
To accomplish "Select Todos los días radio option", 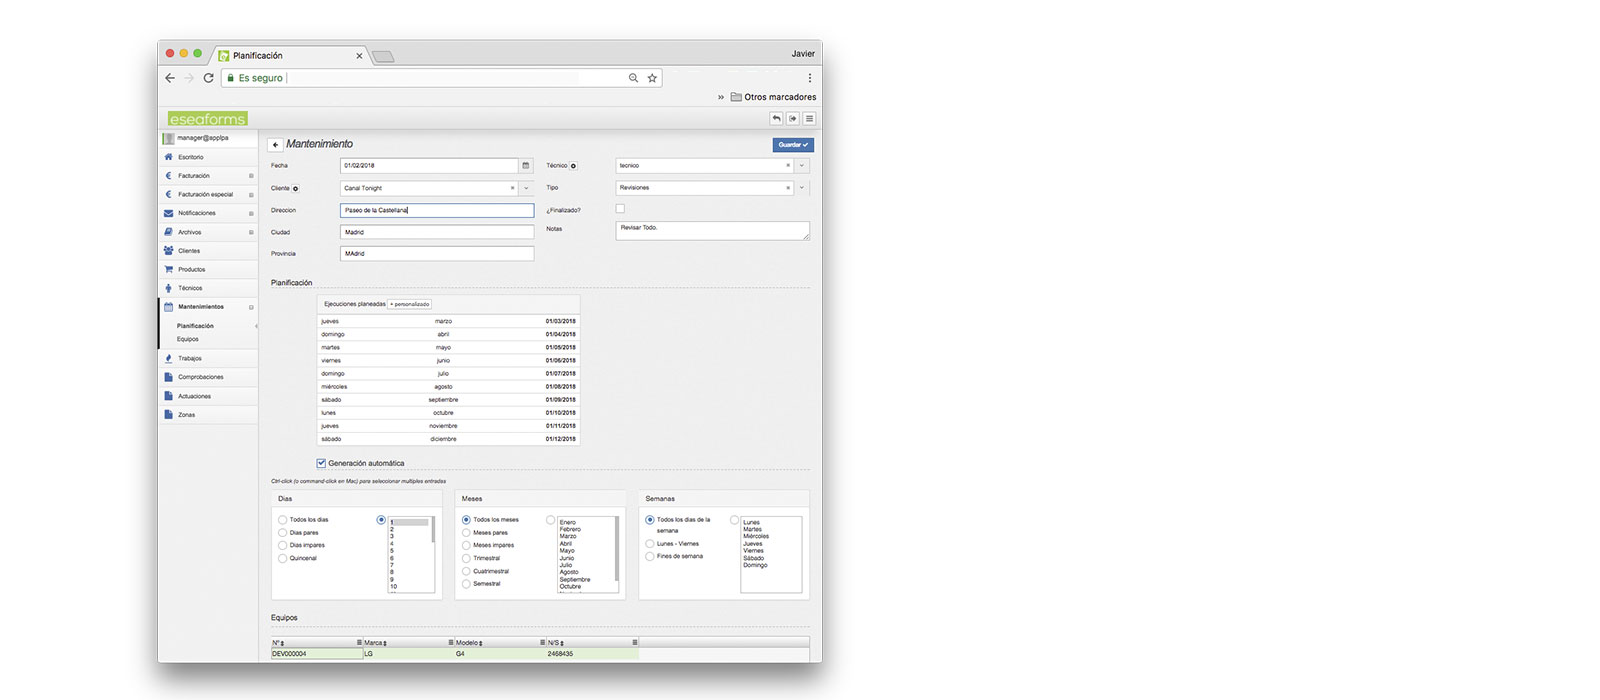I will (x=282, y=520).
